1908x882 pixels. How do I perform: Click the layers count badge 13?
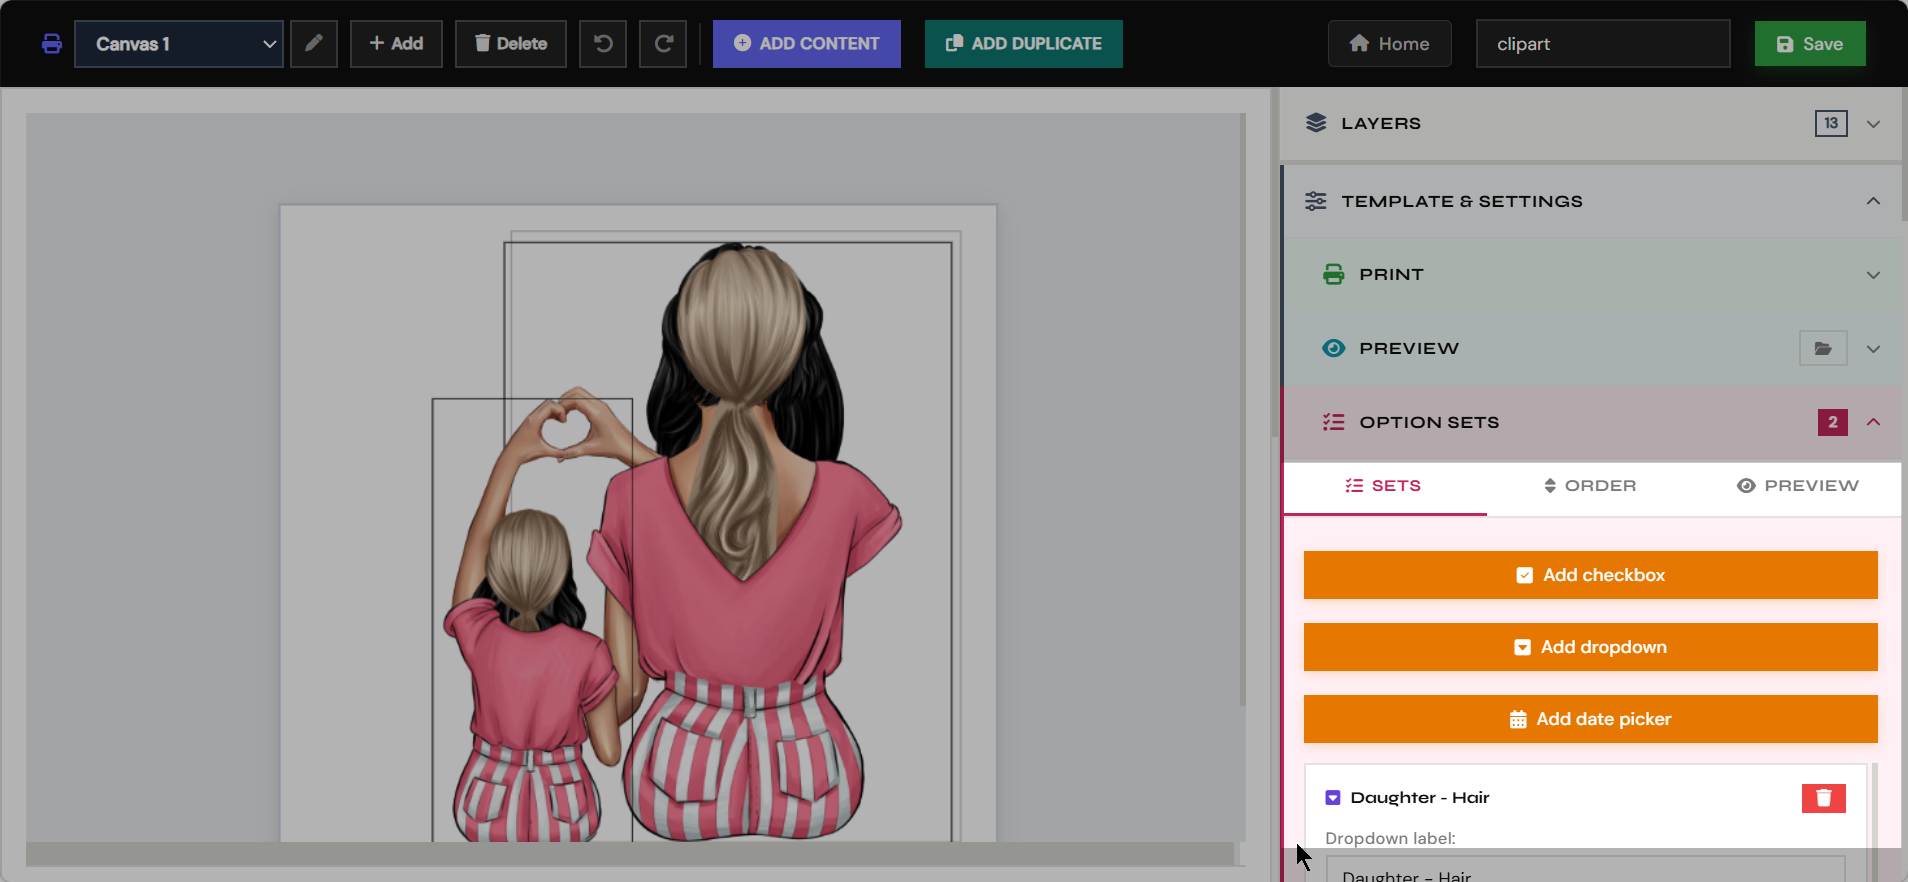point(1831,123)
